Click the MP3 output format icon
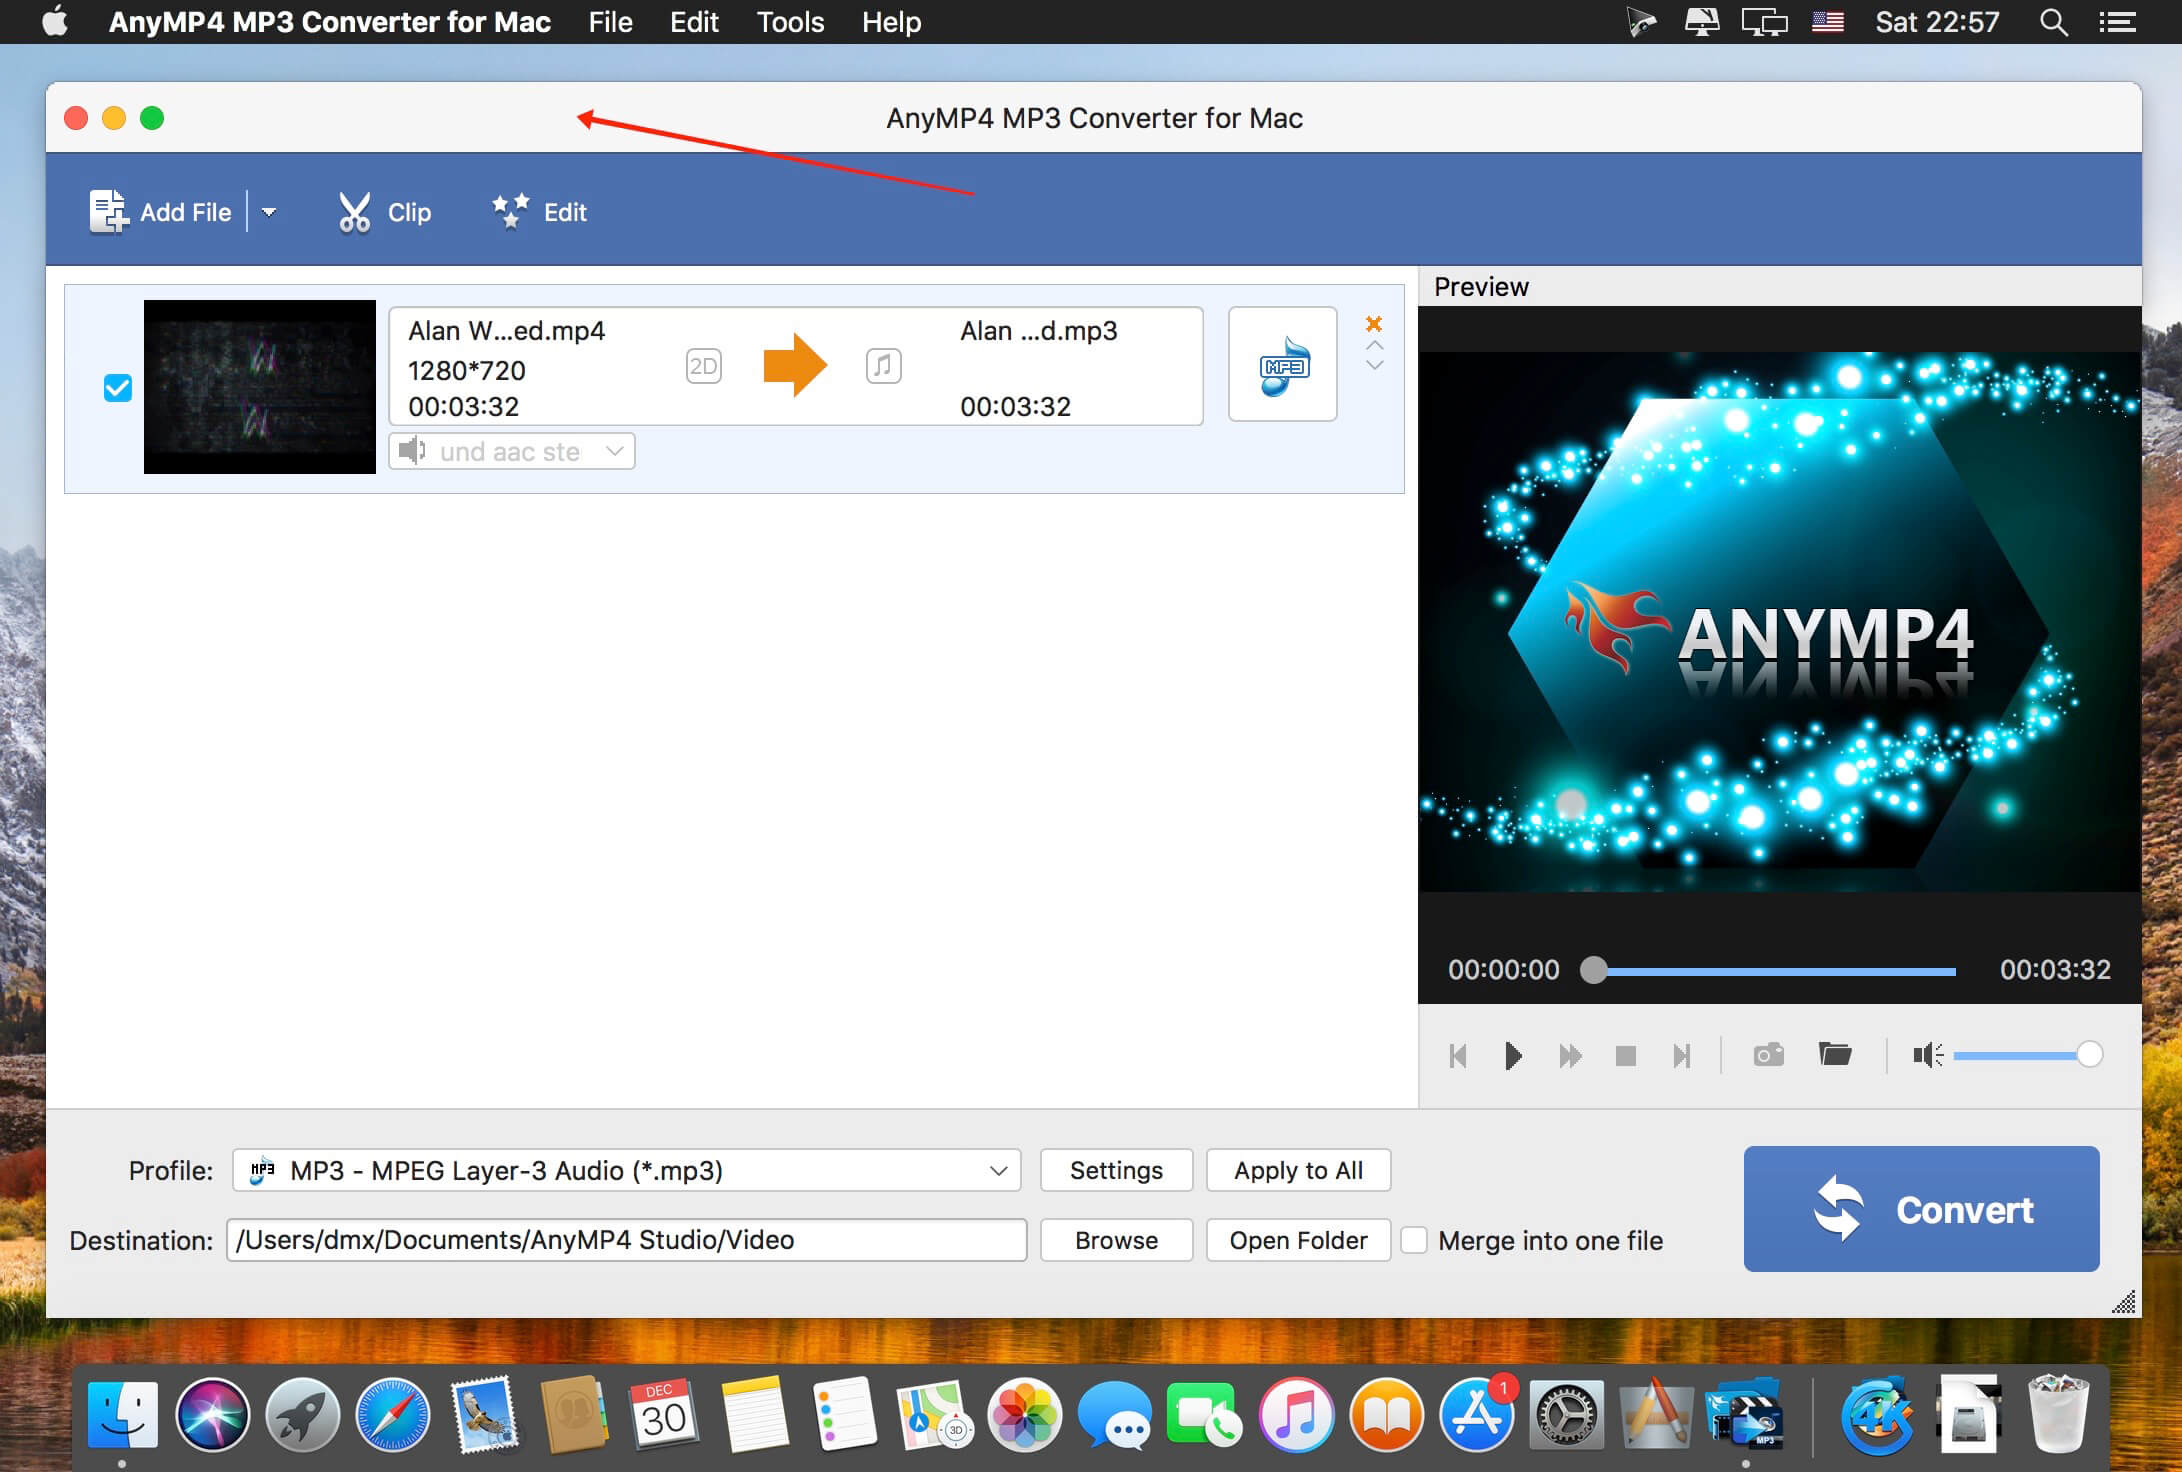The height and width of the screenshot is (1472, 2182). point(1282,365)
